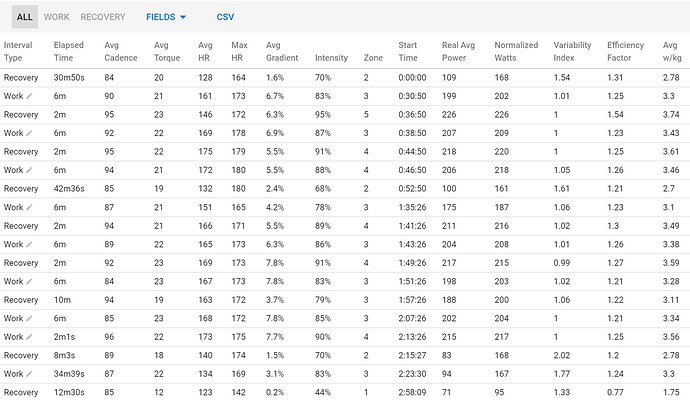
Task: Click the Normalized Watts column header
Action: click(x=516, y=51)
